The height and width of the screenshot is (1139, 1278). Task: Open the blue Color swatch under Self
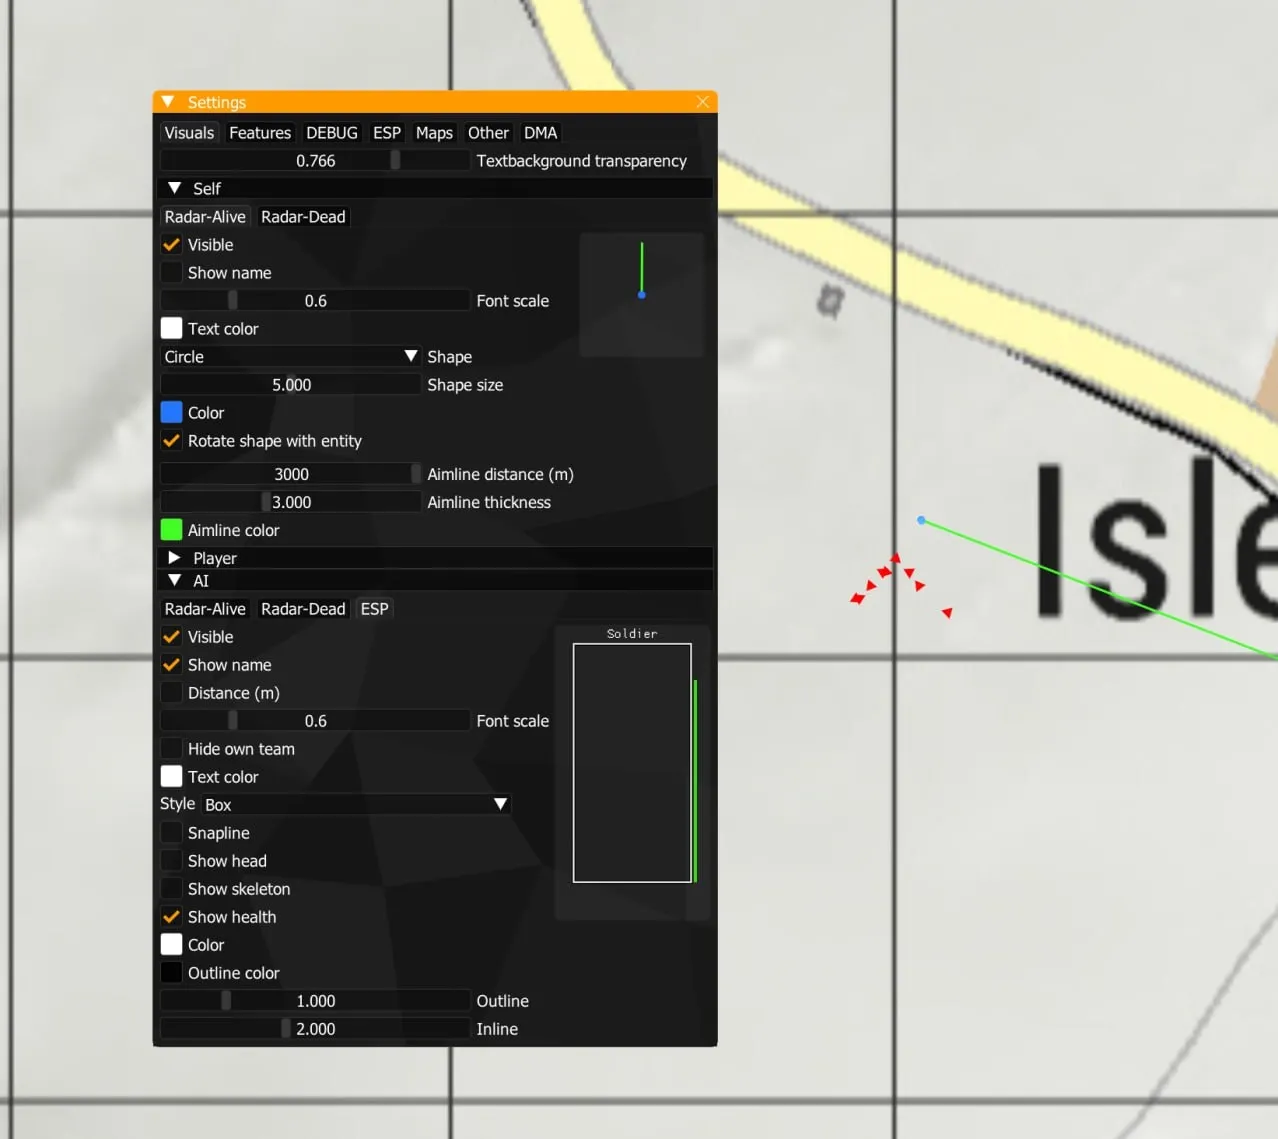[172, 413]
